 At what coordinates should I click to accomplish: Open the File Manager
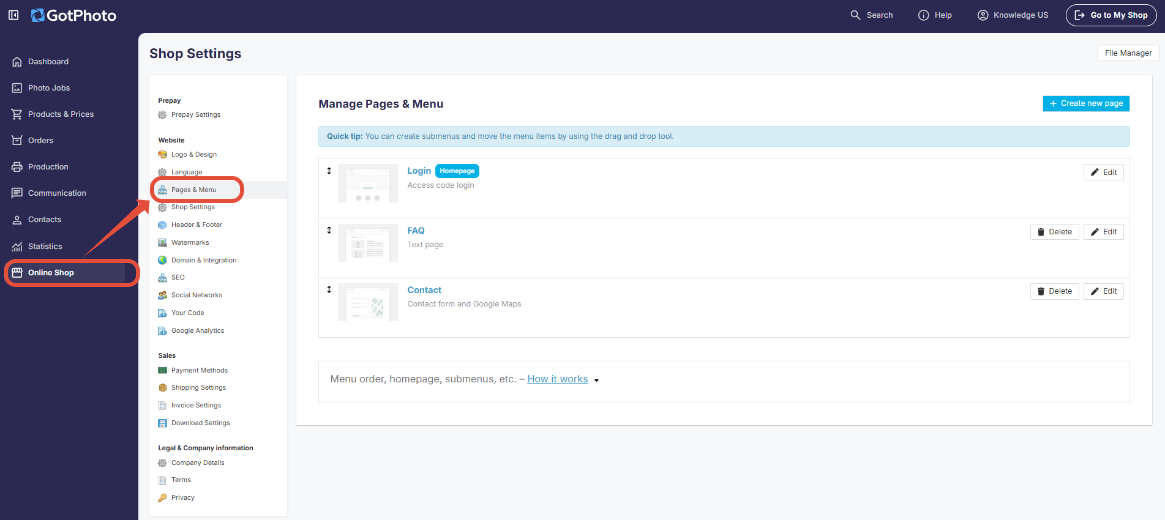(1128, 53)
